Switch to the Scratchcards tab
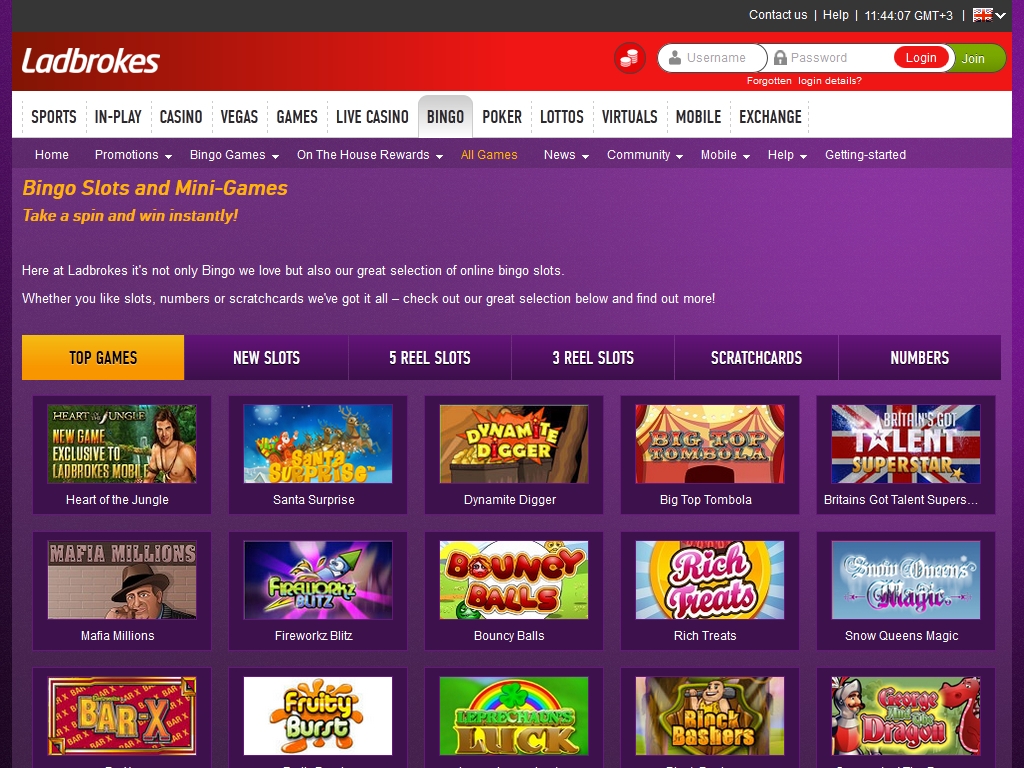 (x=756, y=358)
